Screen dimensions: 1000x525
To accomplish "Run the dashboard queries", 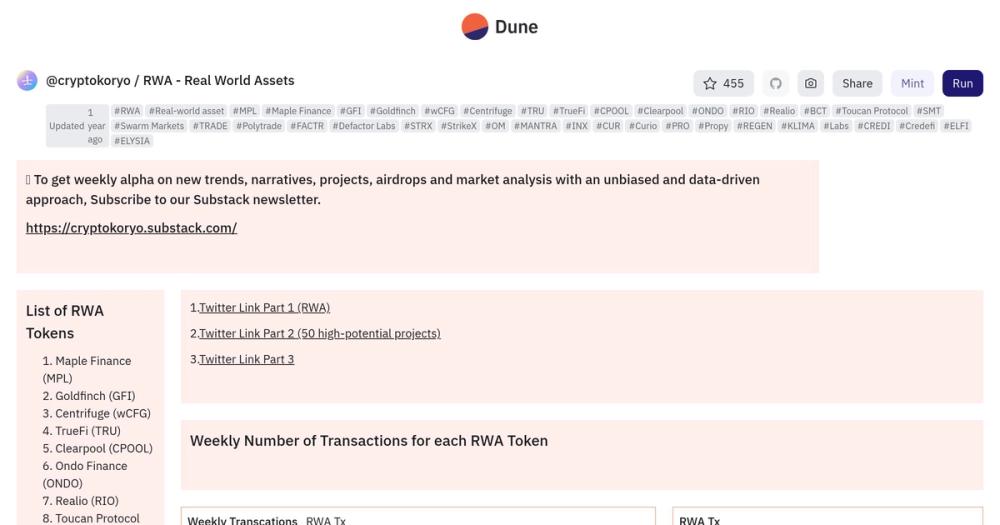I will tap(962, 84).
